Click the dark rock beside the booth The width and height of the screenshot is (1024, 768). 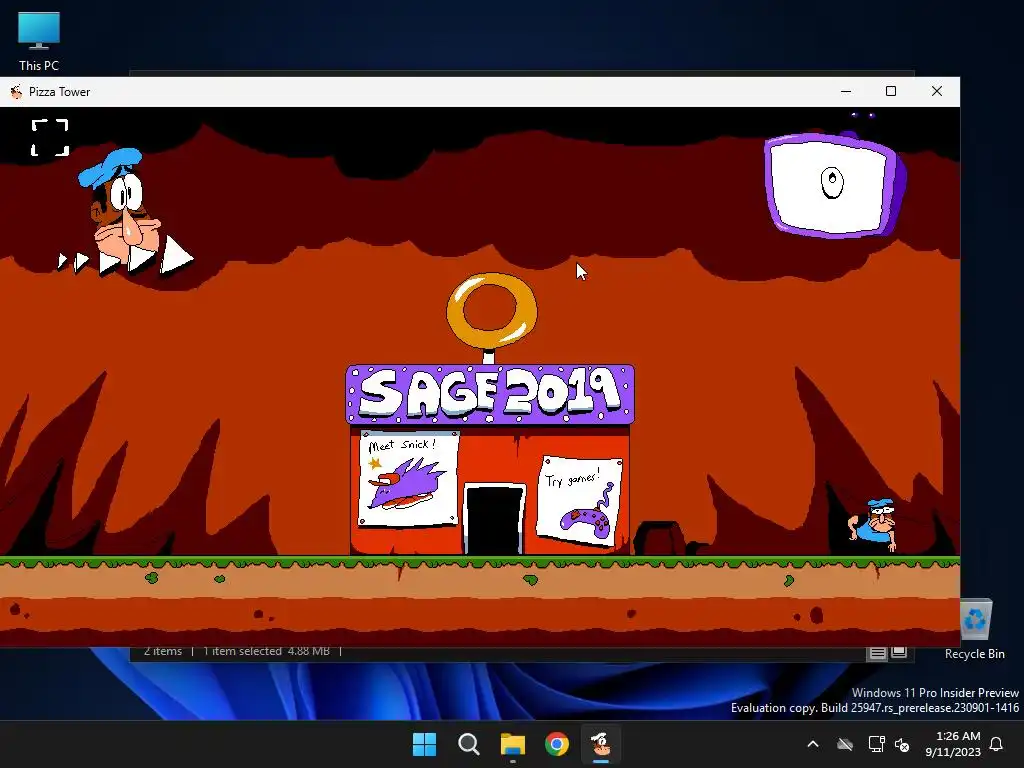click(x=660, y=537)
